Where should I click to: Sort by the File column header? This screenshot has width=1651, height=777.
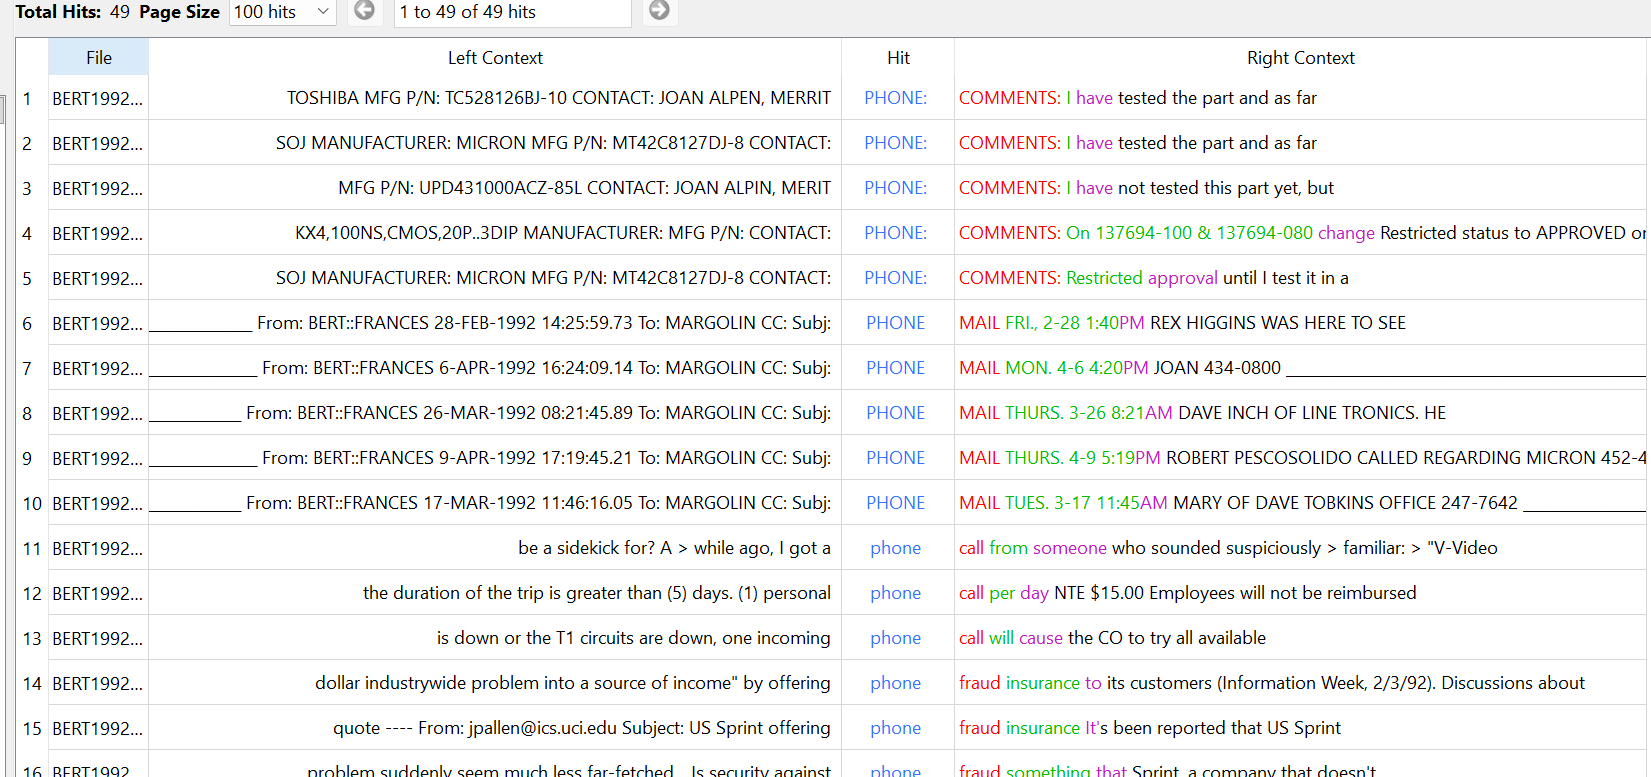click(99, 58)
